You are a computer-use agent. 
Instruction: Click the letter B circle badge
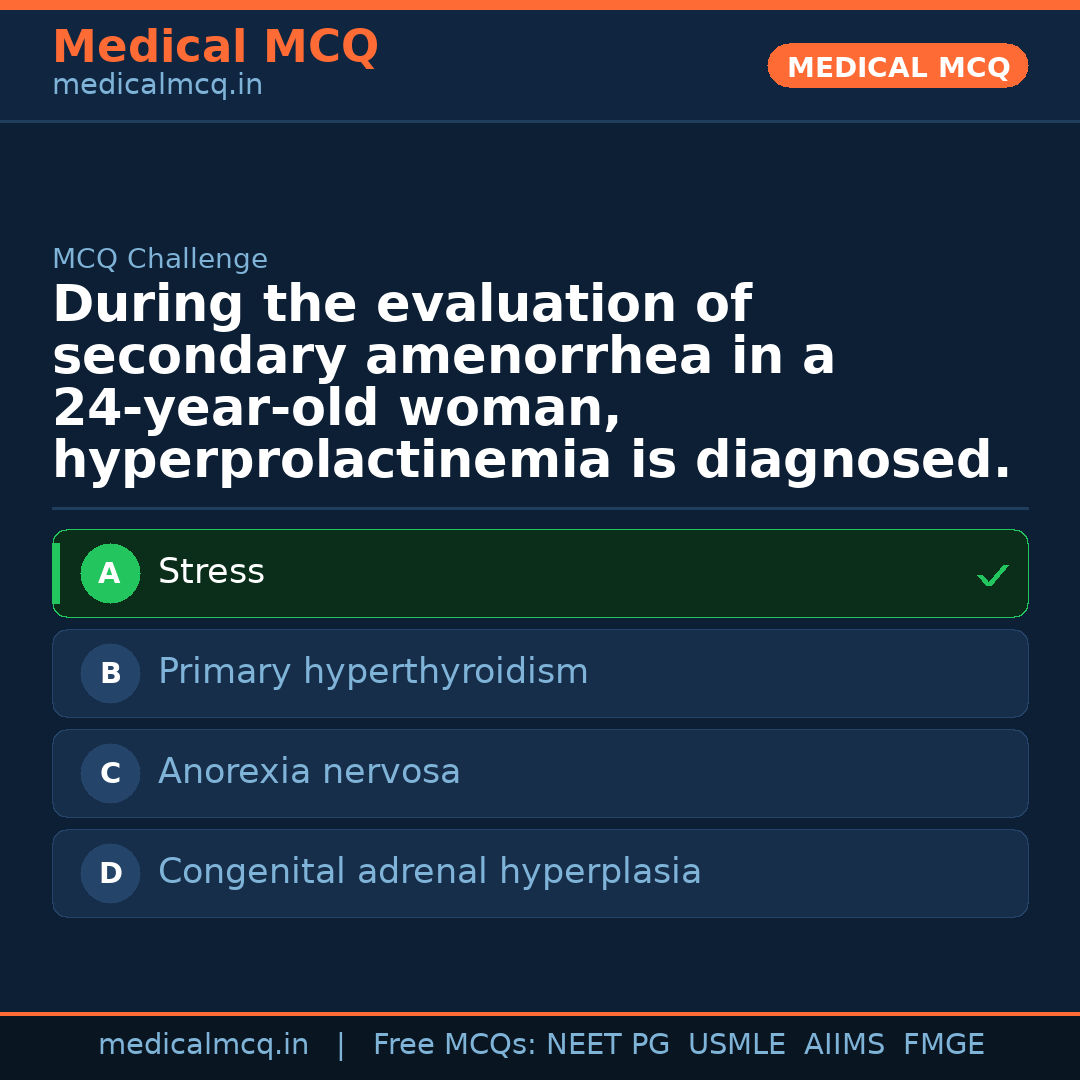[110, 674]
